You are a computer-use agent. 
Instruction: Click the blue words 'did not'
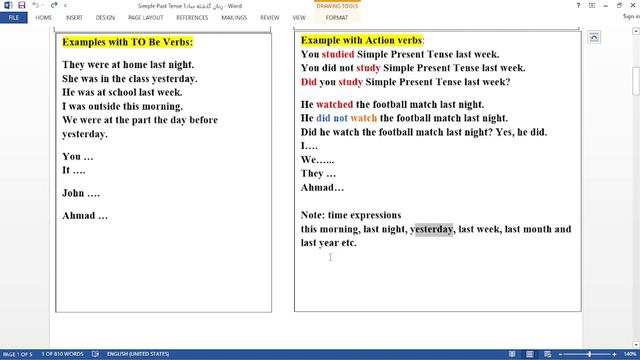coord(331,118)
